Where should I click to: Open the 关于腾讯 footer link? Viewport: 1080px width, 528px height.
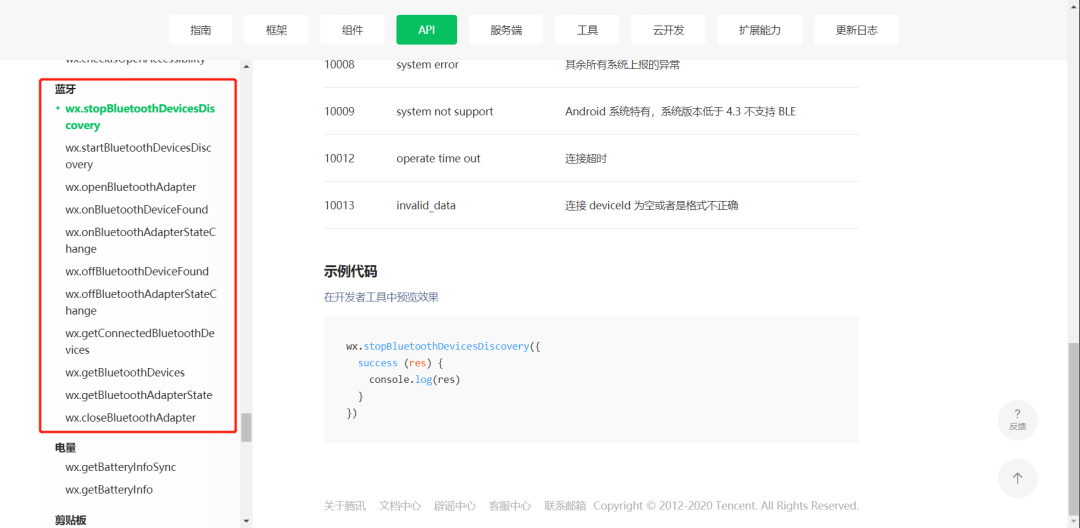344,505
